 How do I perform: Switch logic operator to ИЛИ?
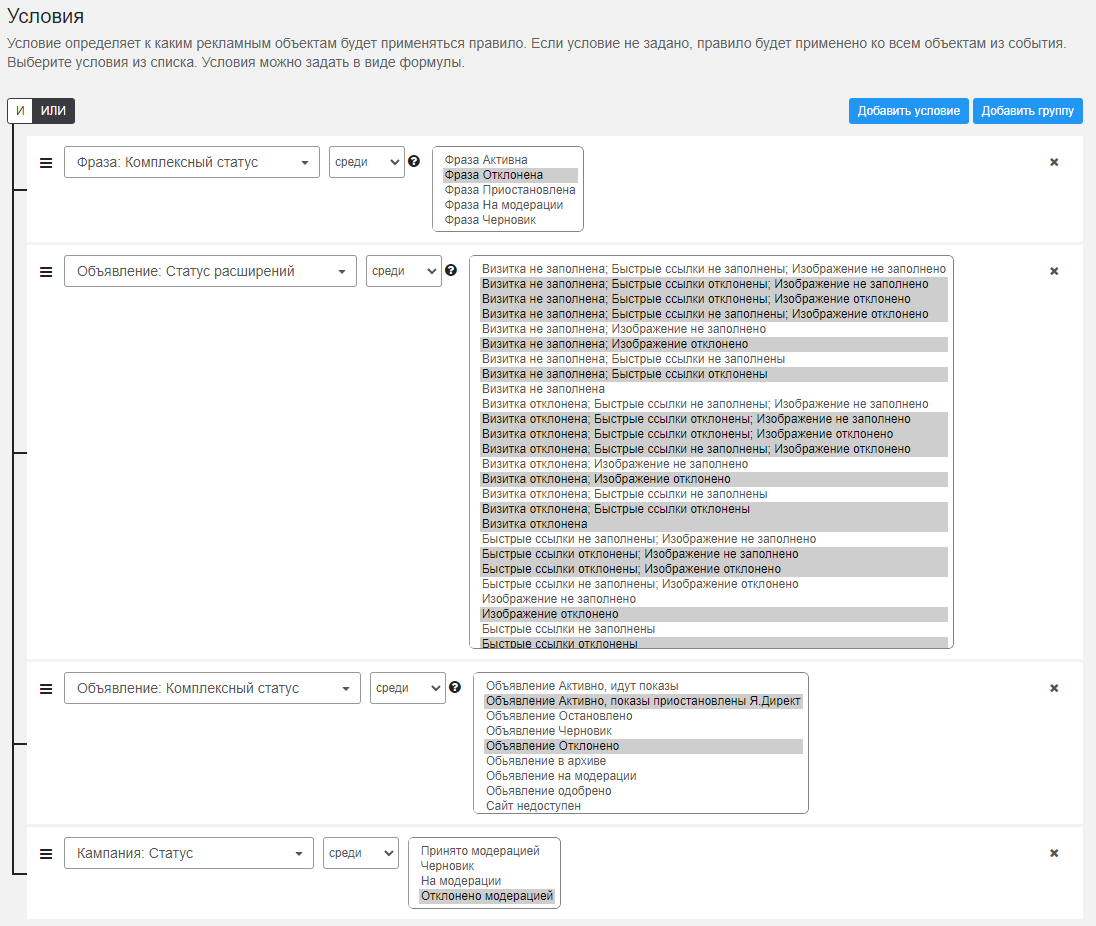tap(54, 111)
